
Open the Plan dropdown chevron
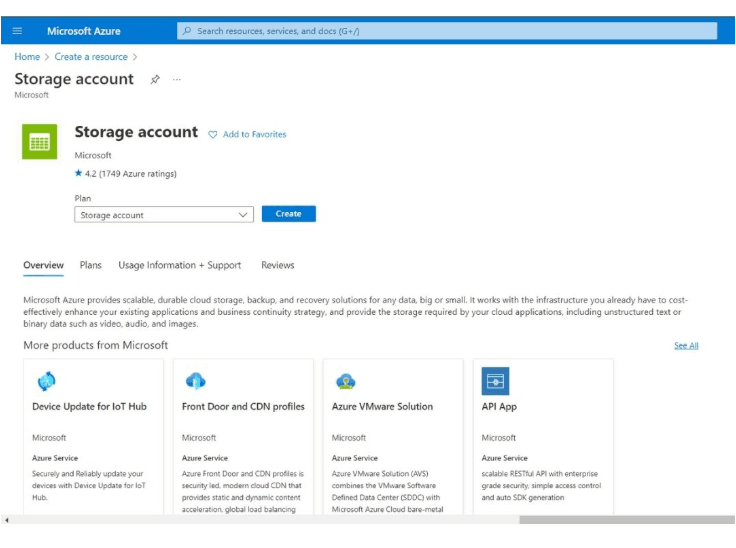click(x=243, y=215)
